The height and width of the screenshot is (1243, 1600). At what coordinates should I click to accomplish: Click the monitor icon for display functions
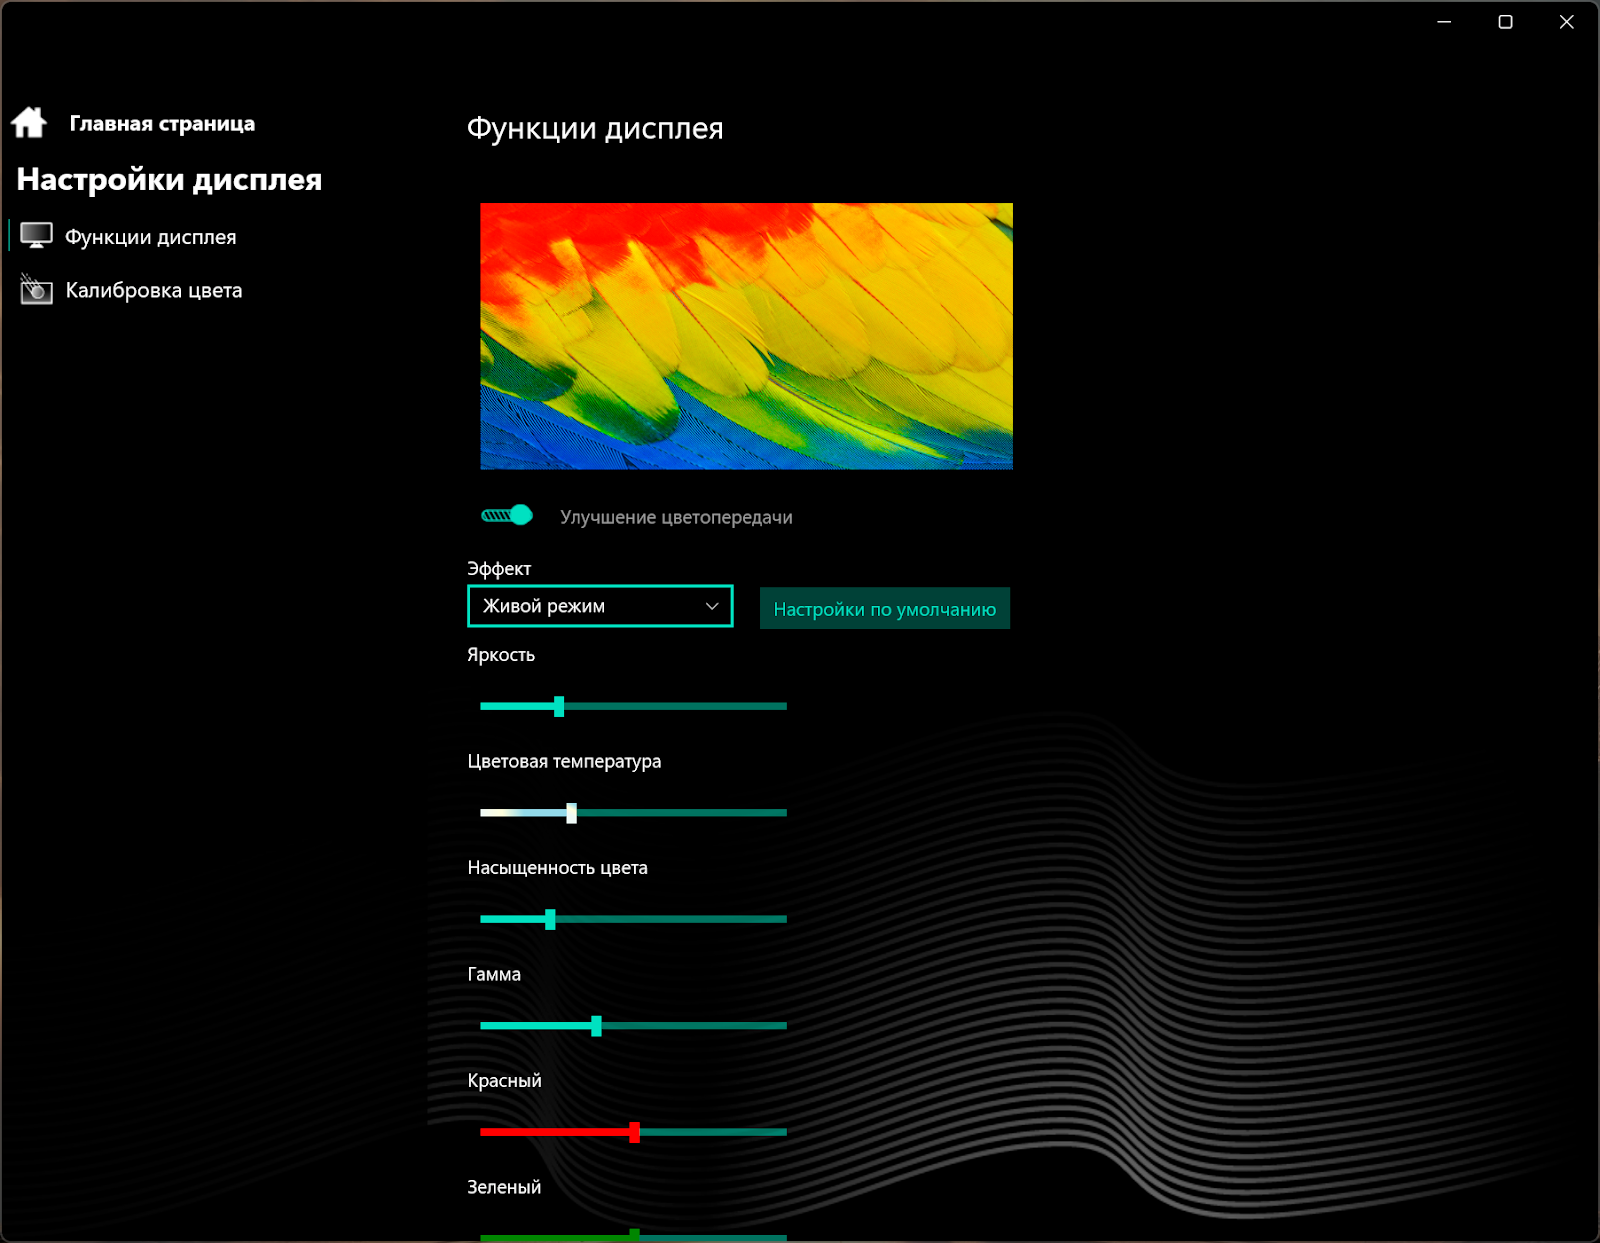pos(36,237)
